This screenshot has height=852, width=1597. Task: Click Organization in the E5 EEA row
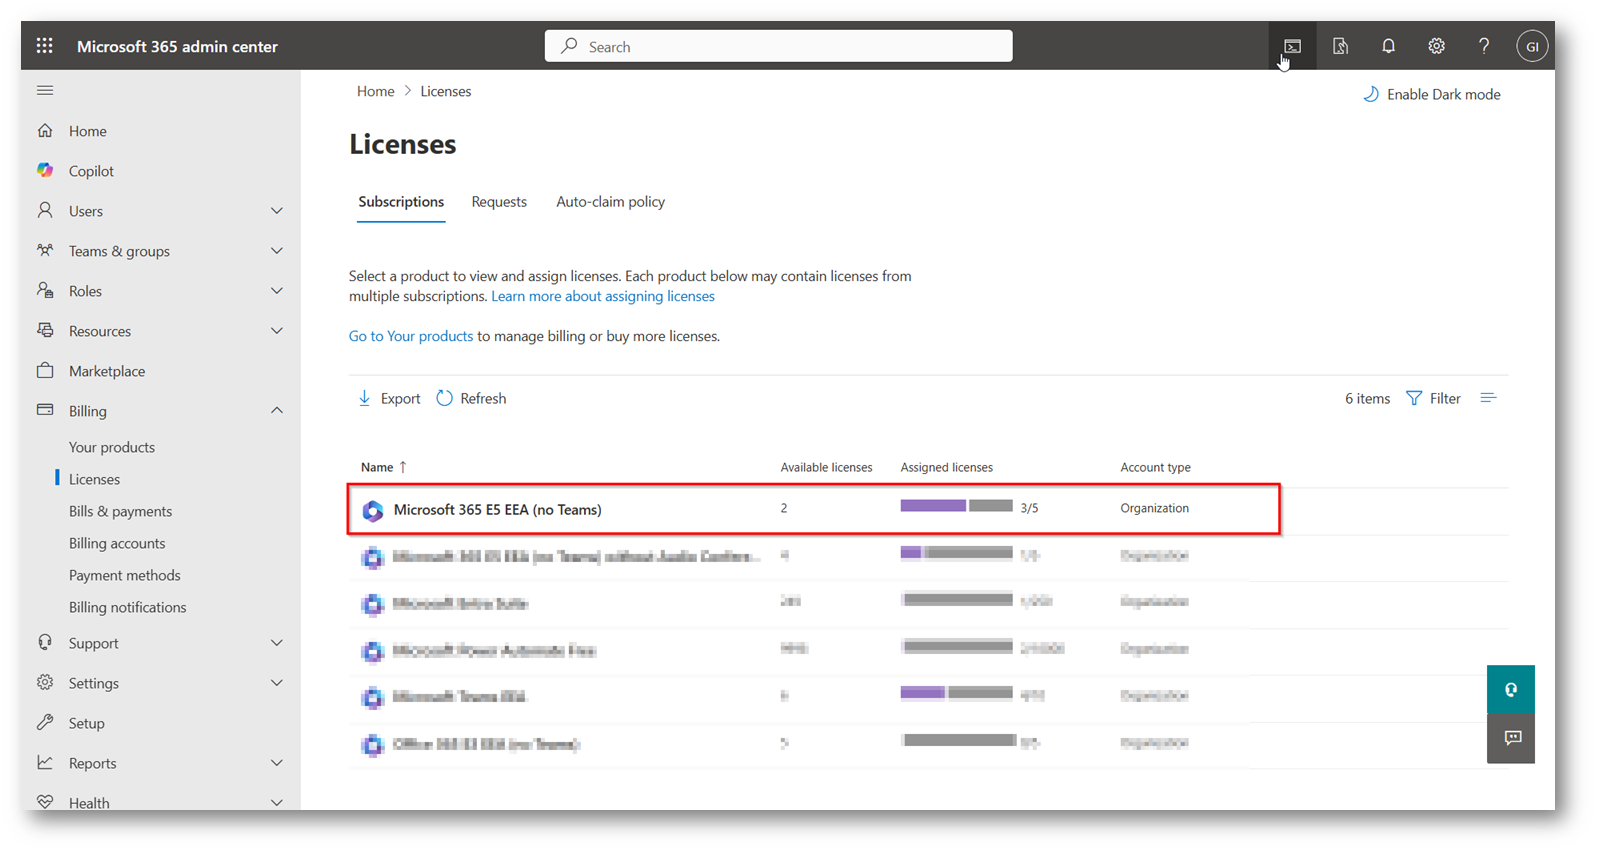tap(1155, 508)
